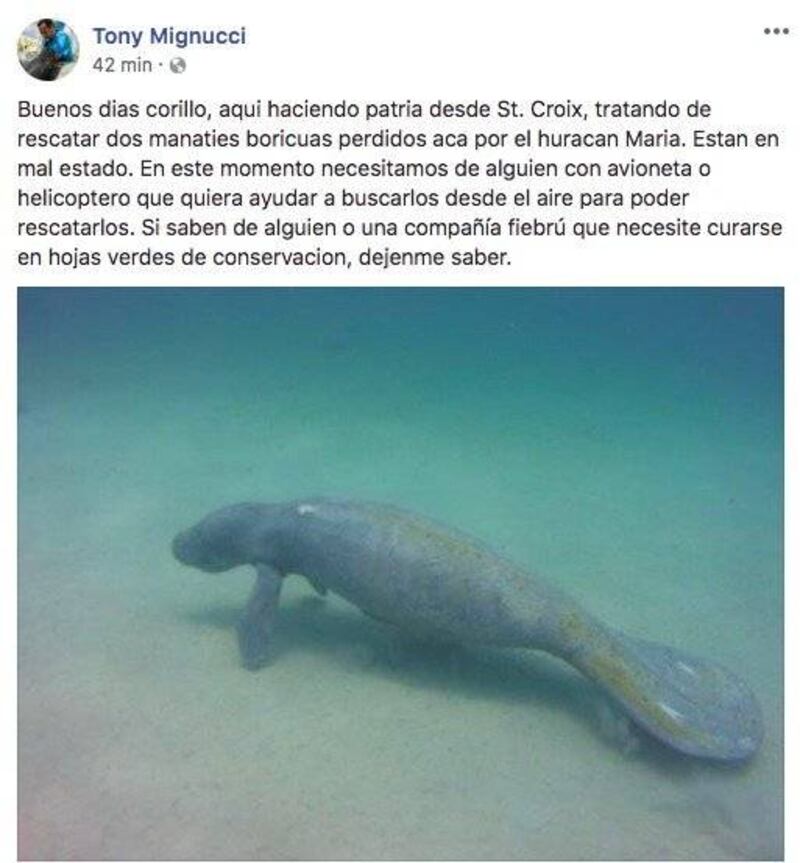Click the word 'helicoptero' in the post
The width and height of the screenshot is (800, 863).
click(x=74, y=198)
